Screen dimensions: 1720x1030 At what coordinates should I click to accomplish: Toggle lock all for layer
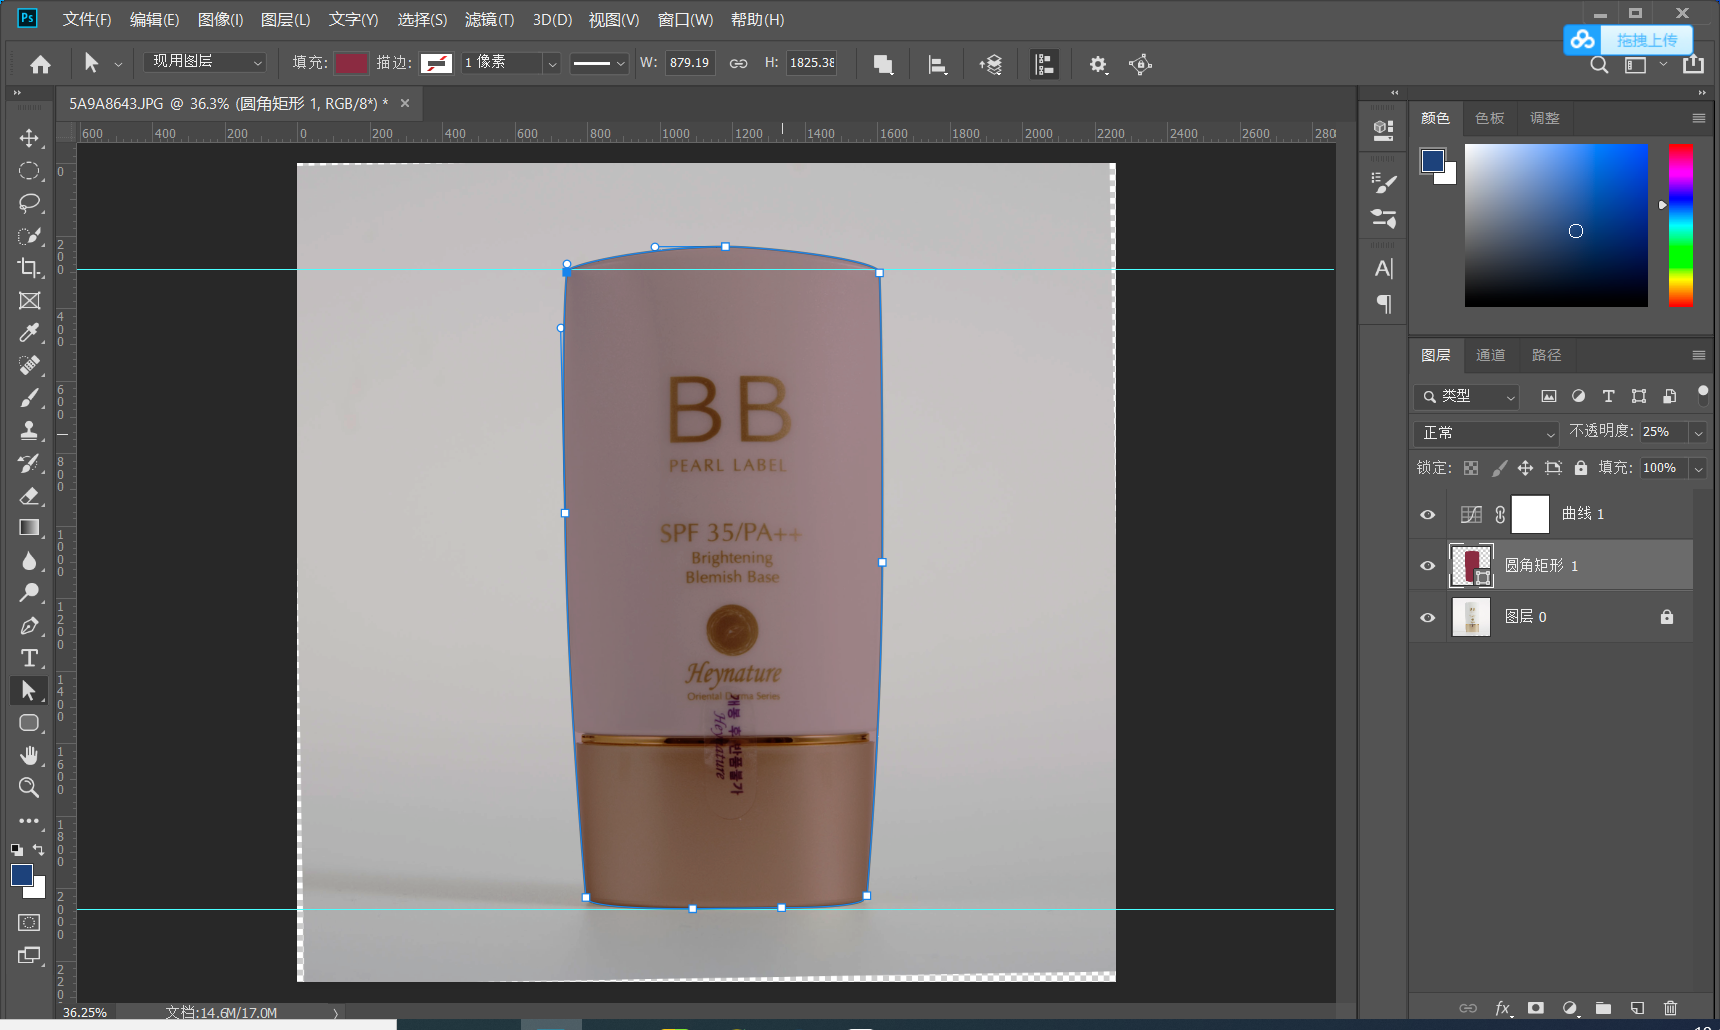(x=1581, y=468)
